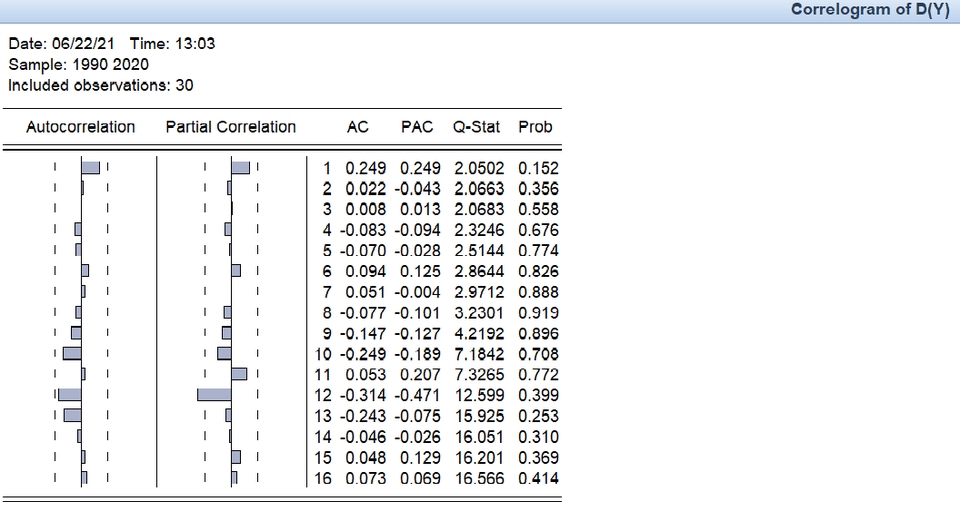
Task: Click lag 10 autocorrelation bar
Action: point(72,353)
